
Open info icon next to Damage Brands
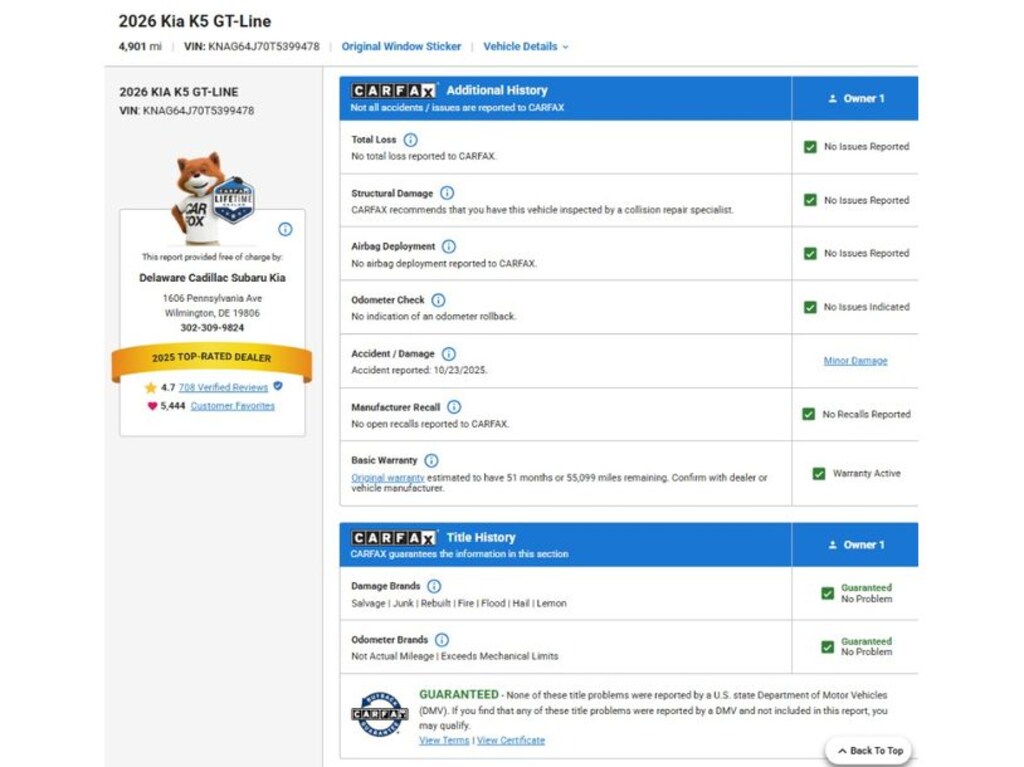[434, 586]
